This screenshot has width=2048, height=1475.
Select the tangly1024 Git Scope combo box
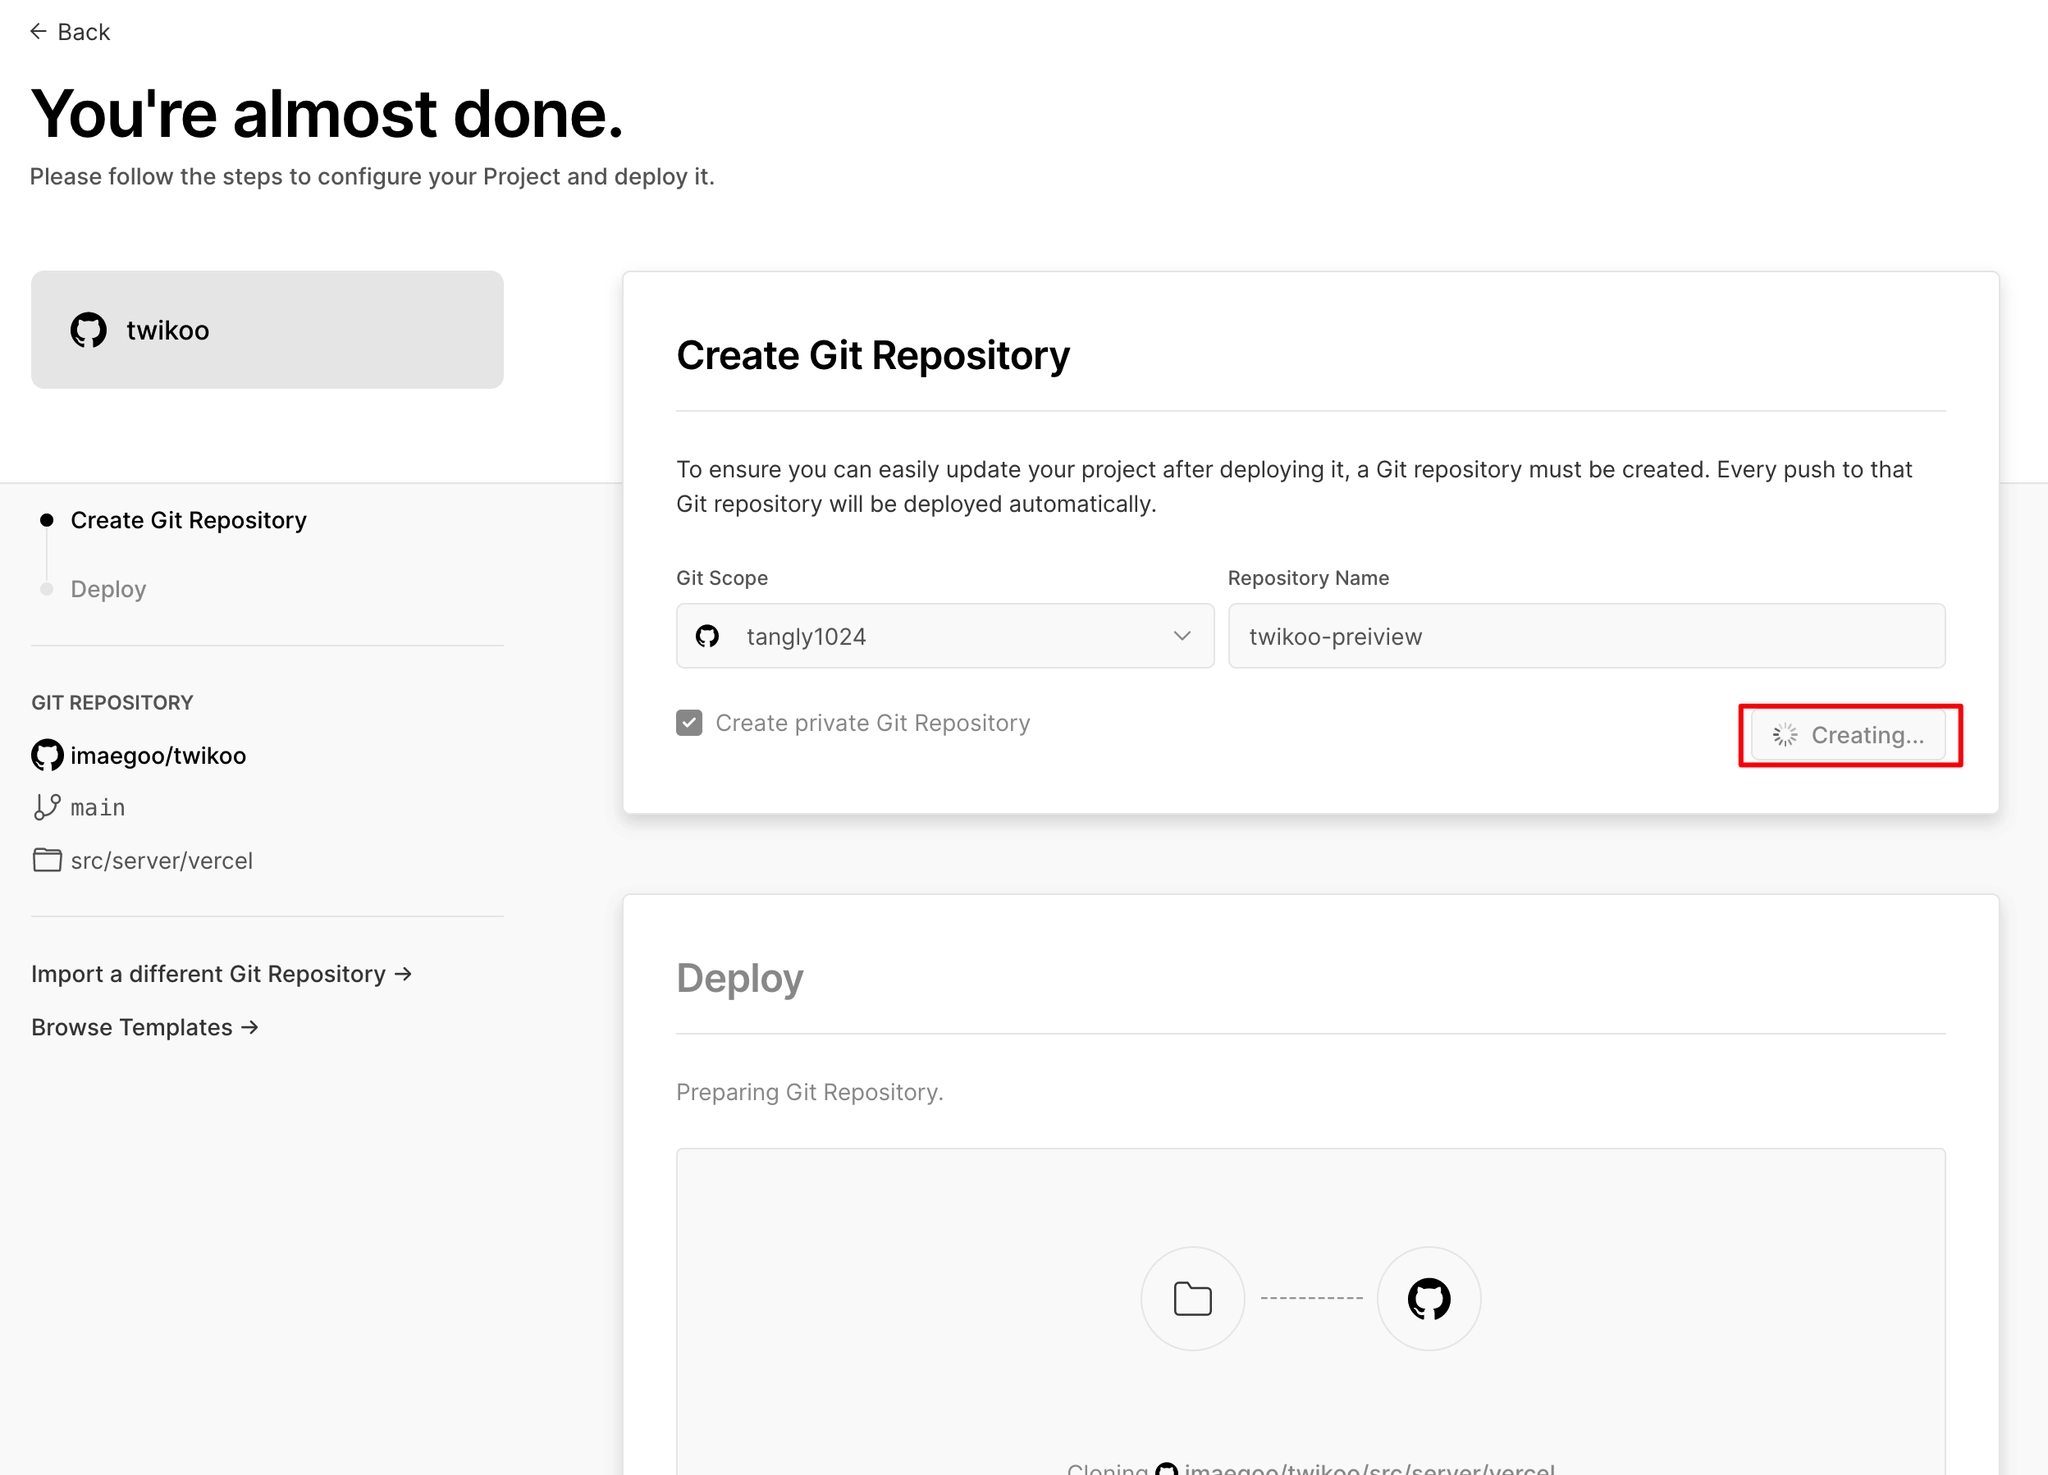[945, 636]
